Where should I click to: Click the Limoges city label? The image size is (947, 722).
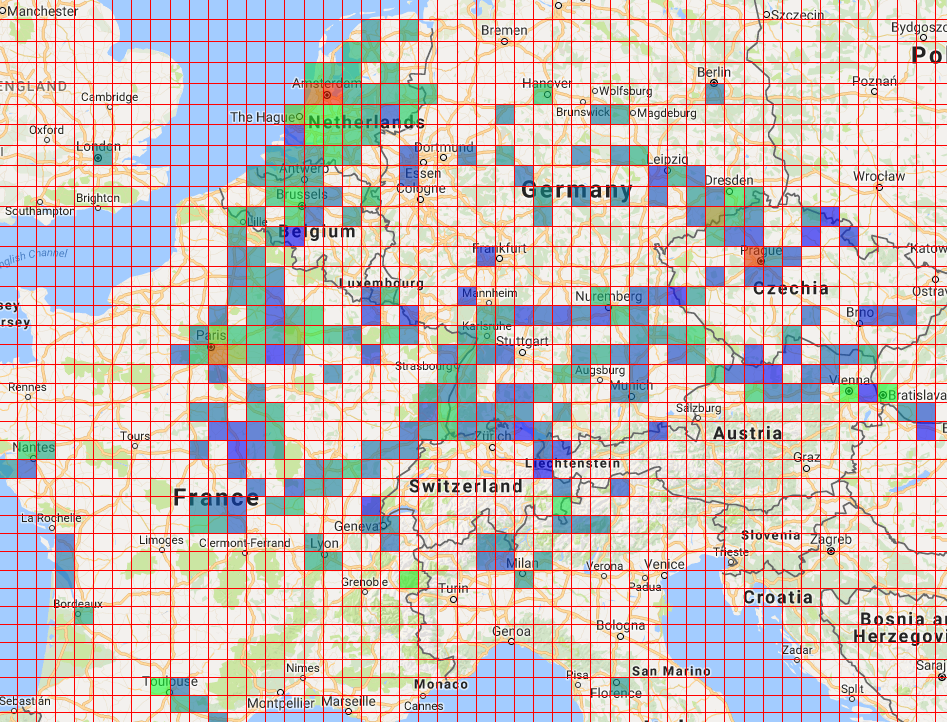[161, 540]
